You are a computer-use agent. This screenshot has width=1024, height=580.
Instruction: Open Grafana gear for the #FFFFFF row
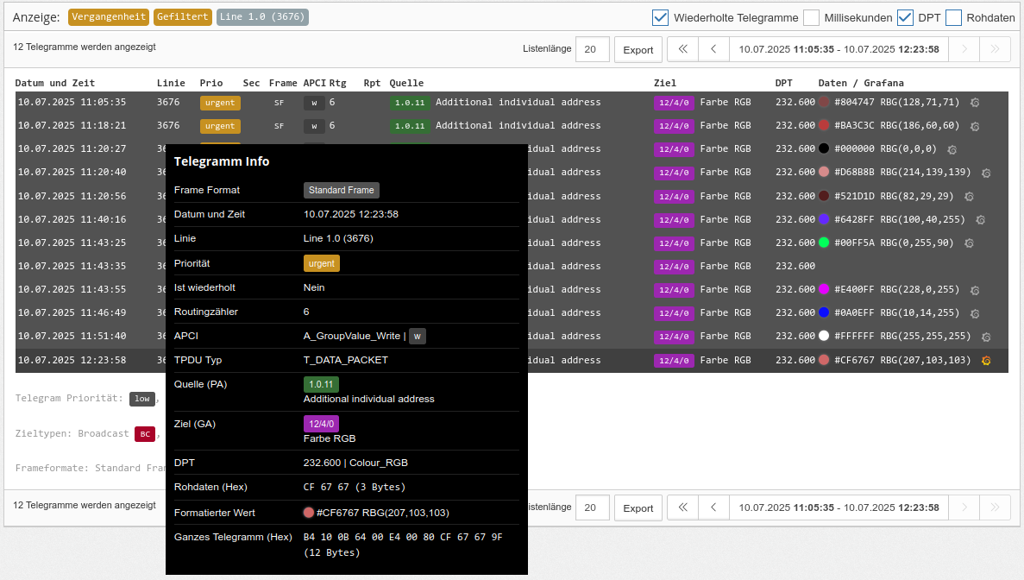(x=986, y=337)
